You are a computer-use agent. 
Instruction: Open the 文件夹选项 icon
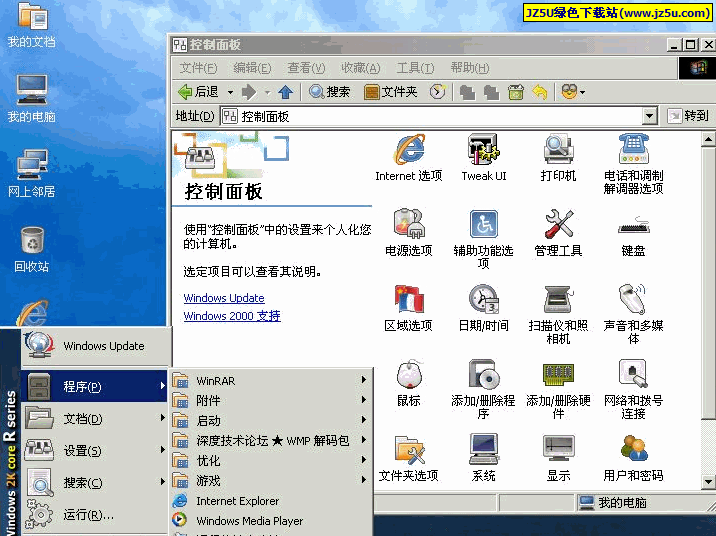tap(409, 457)
